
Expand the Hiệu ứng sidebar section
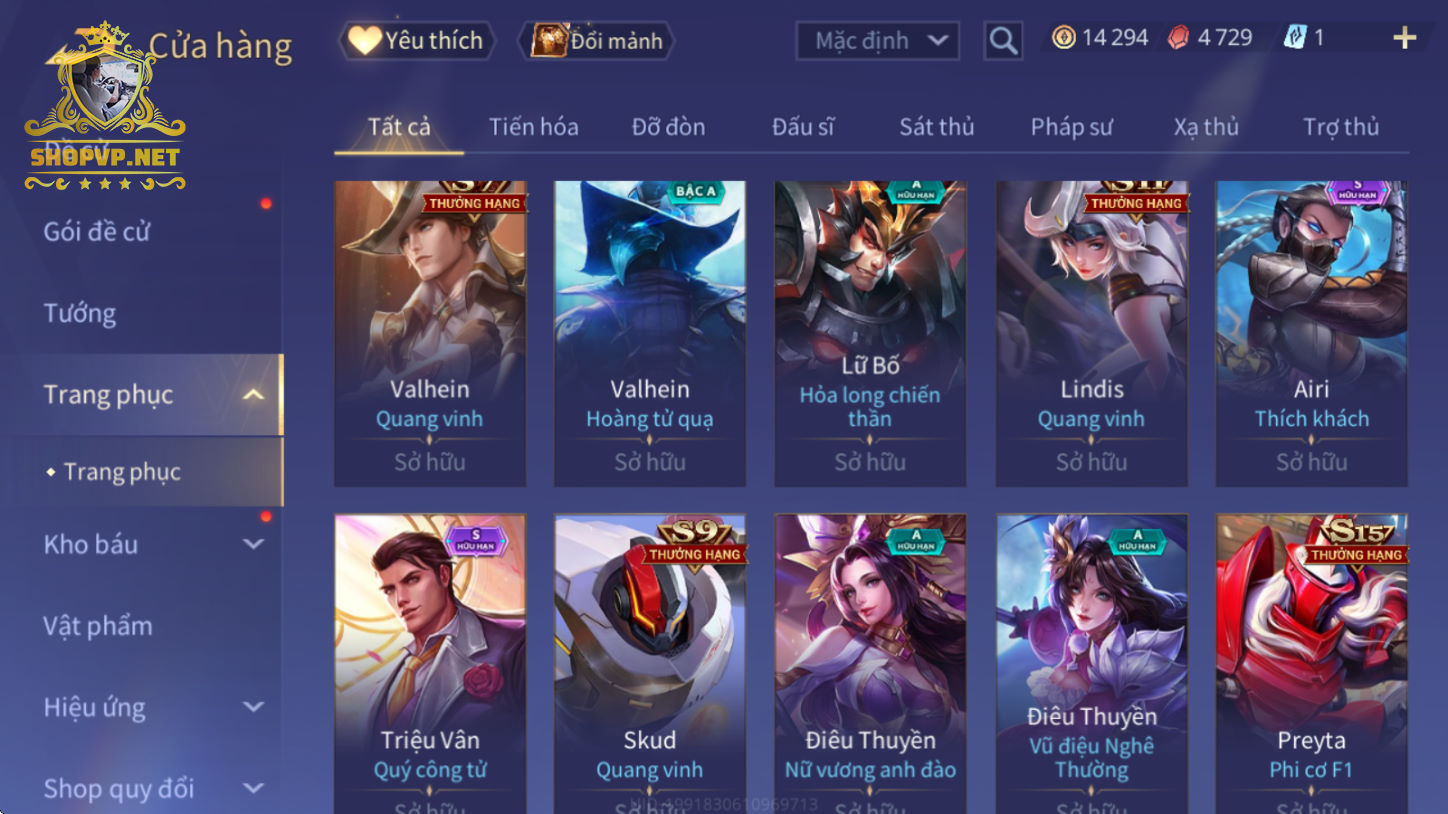tap(254, 707)
